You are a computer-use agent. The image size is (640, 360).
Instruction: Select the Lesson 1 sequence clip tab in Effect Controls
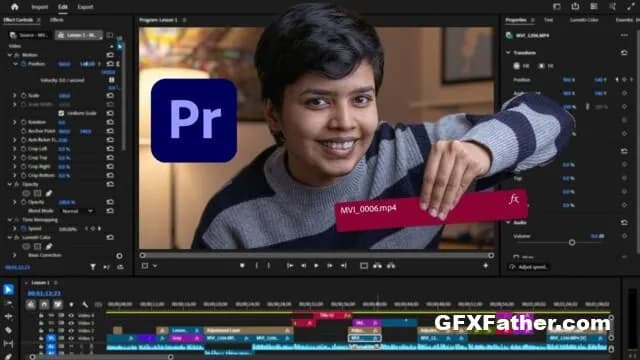coord(78,36)
